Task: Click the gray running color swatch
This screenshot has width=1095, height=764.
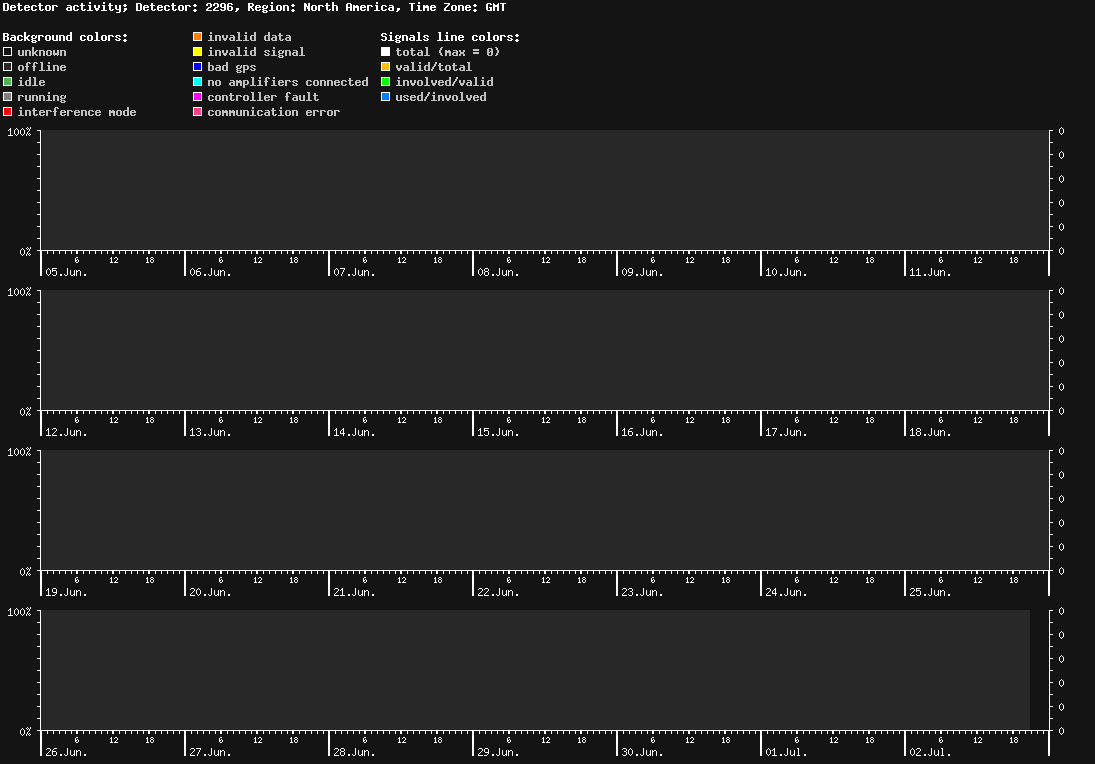Action: (8, 97)
